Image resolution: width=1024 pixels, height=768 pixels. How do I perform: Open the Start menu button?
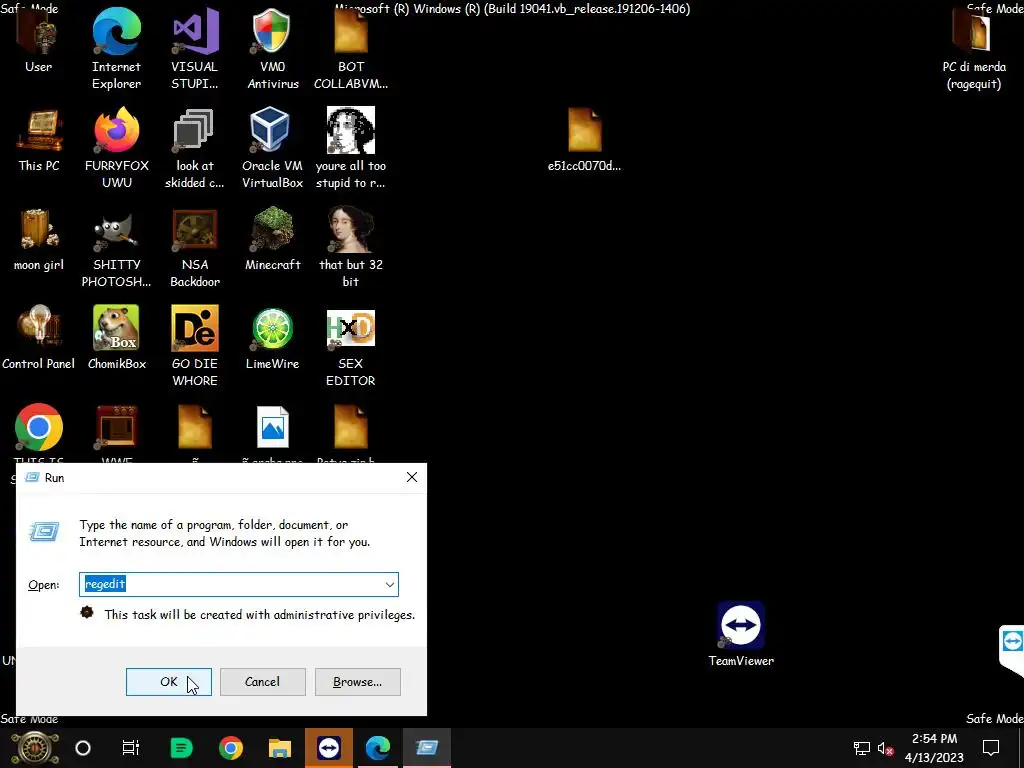35,748
